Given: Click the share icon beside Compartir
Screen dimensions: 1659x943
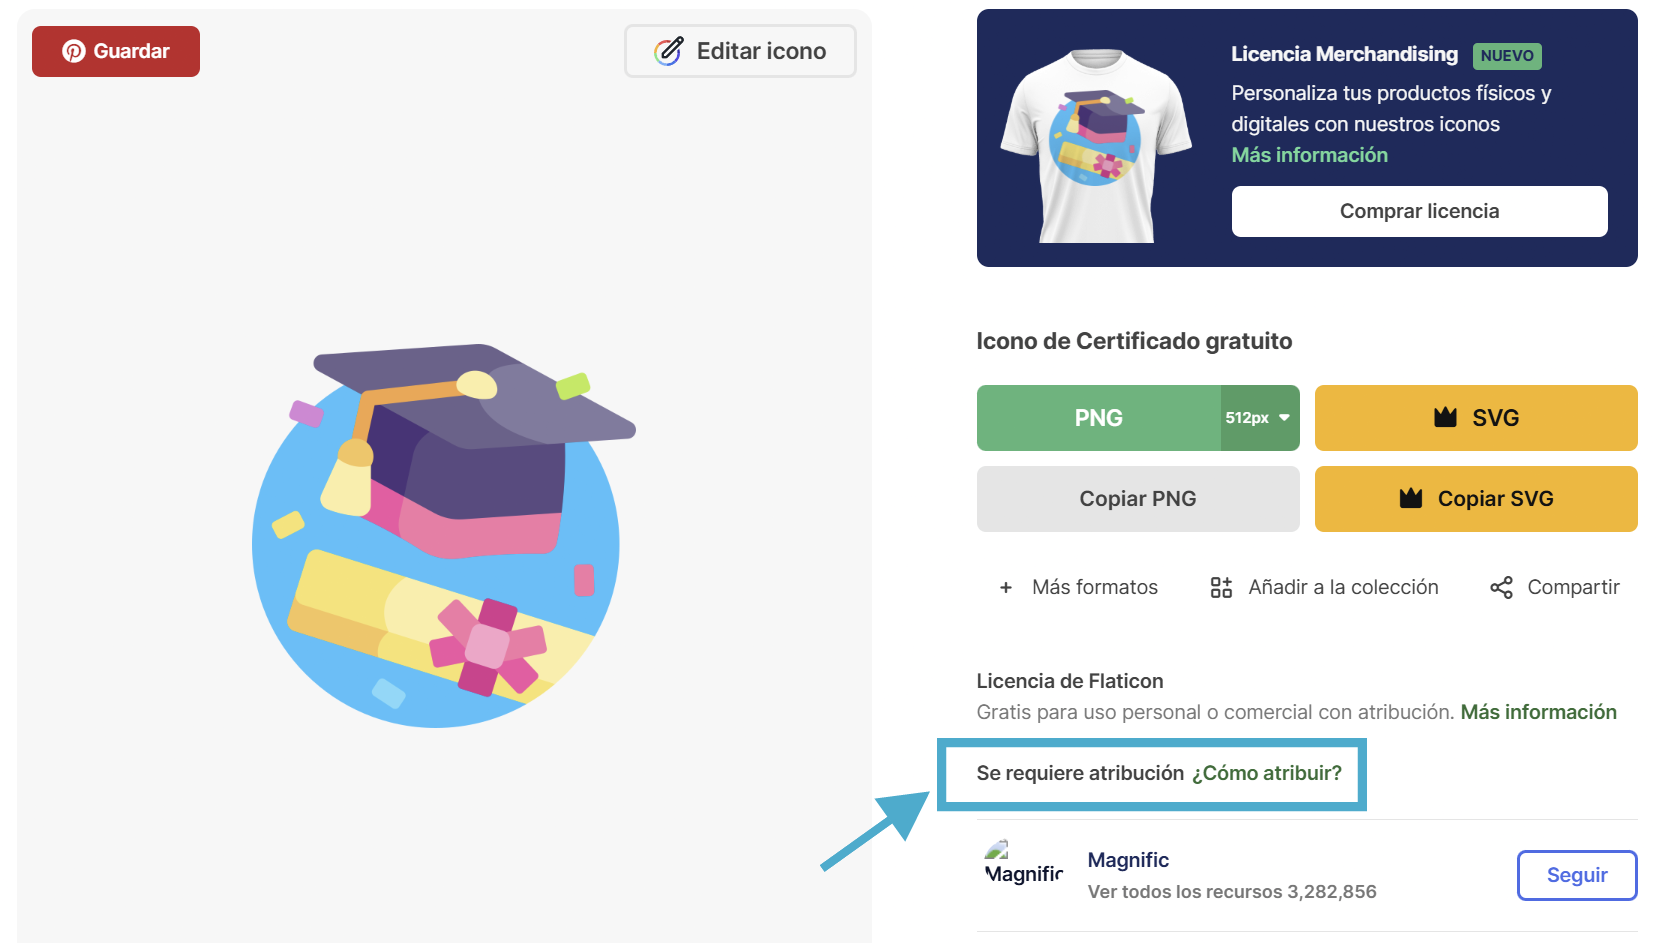Looking at the screenshot, I should tap(1501, 588).
